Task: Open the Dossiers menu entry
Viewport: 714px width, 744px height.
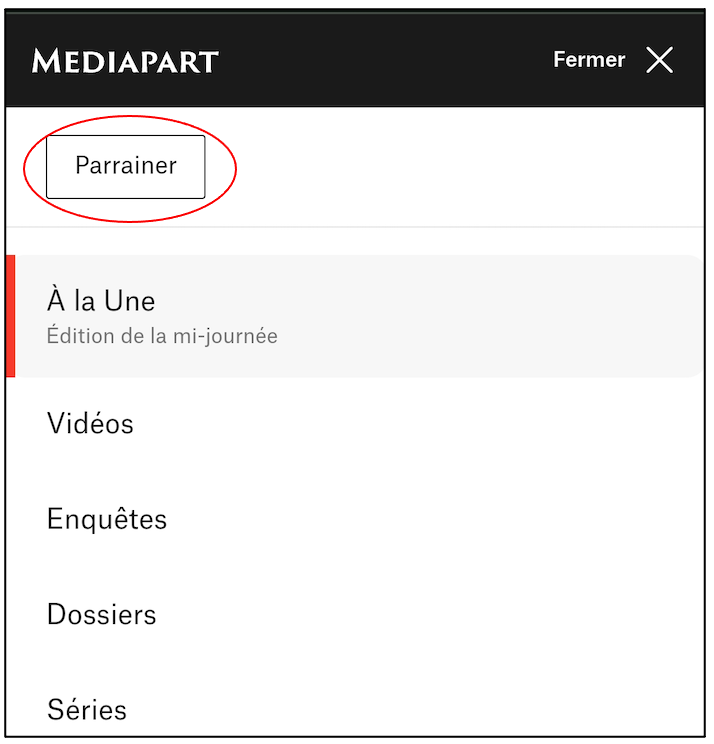Action: [x=102, y=614]
